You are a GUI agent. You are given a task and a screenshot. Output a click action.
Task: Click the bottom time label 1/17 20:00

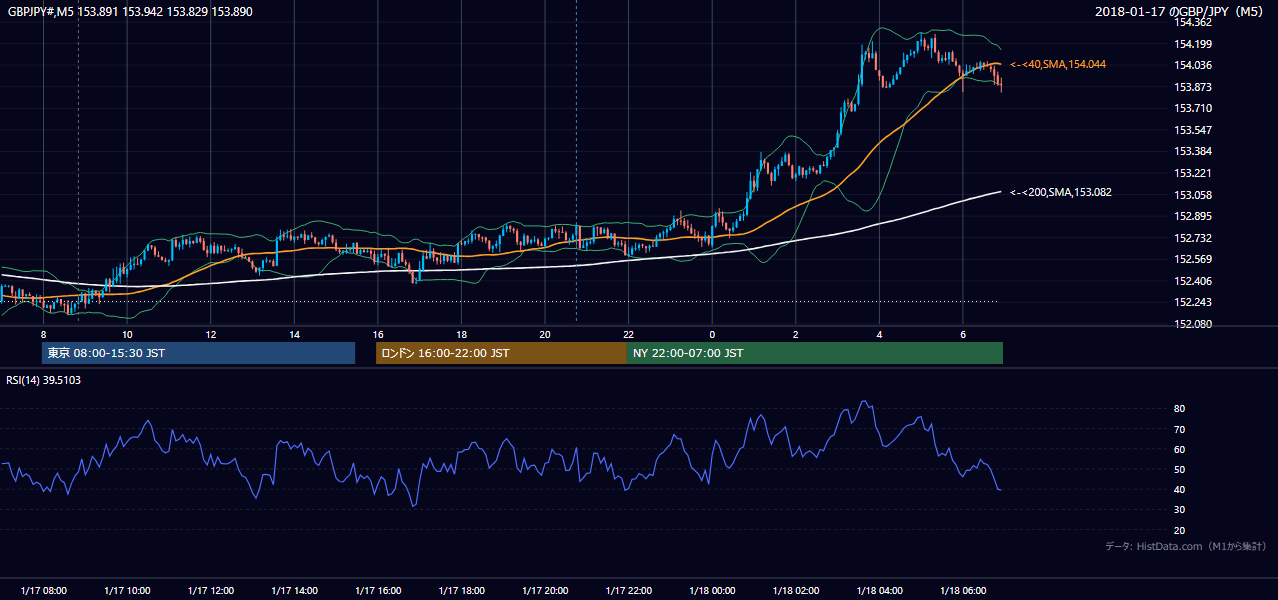545,590
